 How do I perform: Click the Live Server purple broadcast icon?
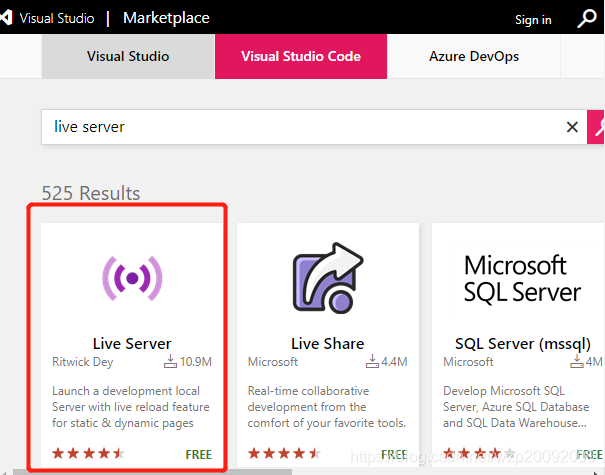pyautogui.click(x=132, y=278)
